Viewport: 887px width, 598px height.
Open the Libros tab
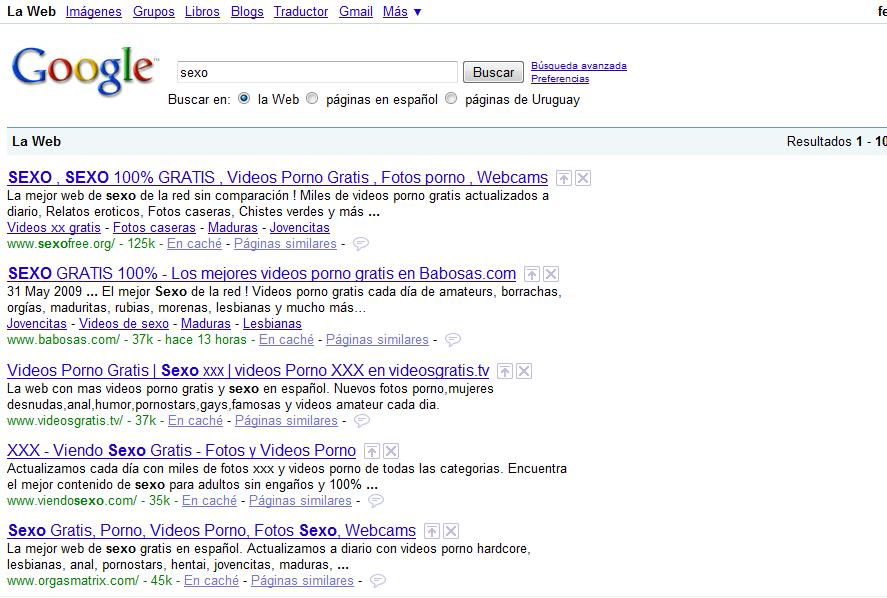(x=202, y=11)
